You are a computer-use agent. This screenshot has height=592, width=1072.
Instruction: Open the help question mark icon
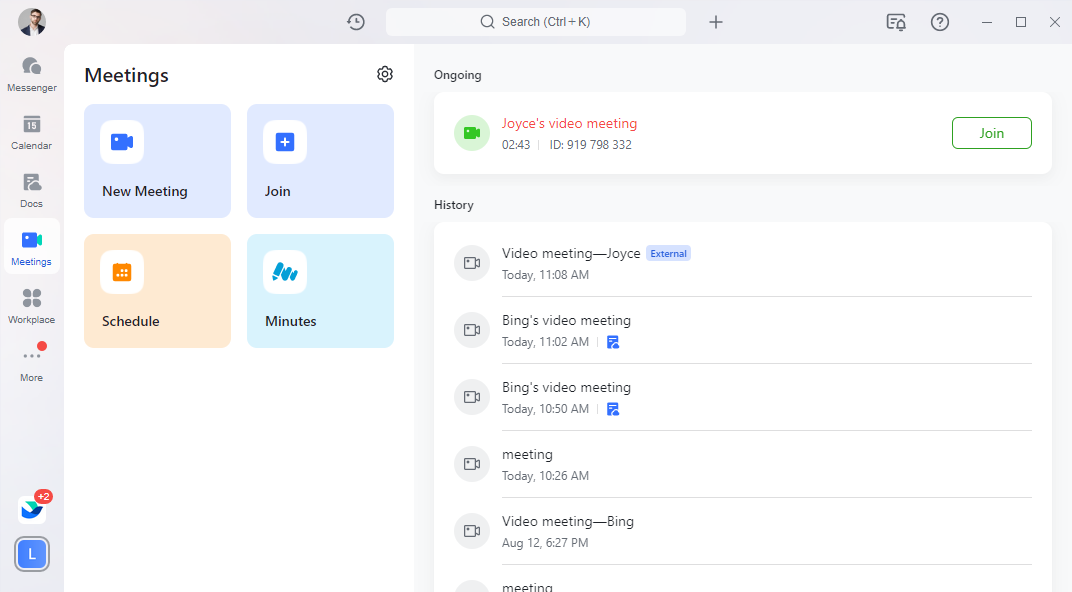coord(940,22)
